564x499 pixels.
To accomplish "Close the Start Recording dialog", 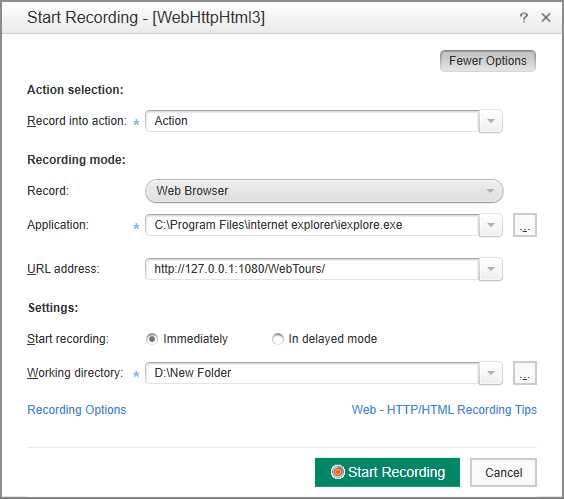I will [x=546, y=17].
